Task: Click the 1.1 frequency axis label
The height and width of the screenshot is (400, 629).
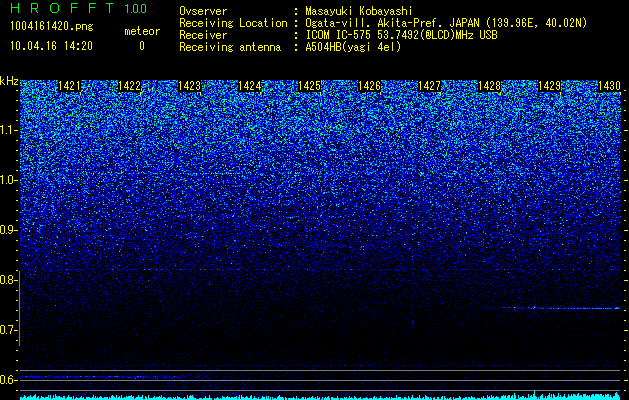Action: tap(8, 130)
